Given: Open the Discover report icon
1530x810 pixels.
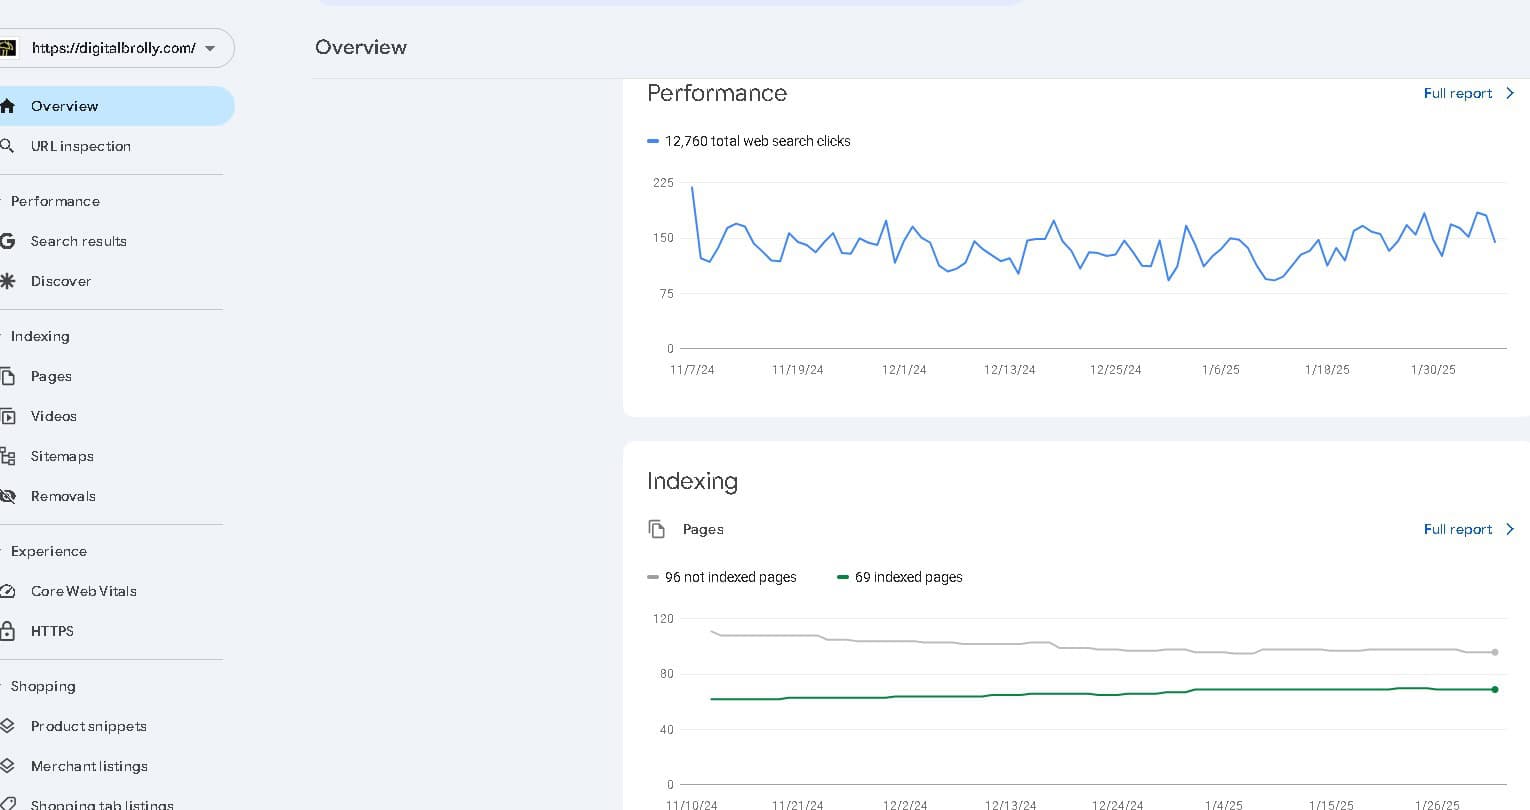Looking at the screenshot, I should (8, 281).
